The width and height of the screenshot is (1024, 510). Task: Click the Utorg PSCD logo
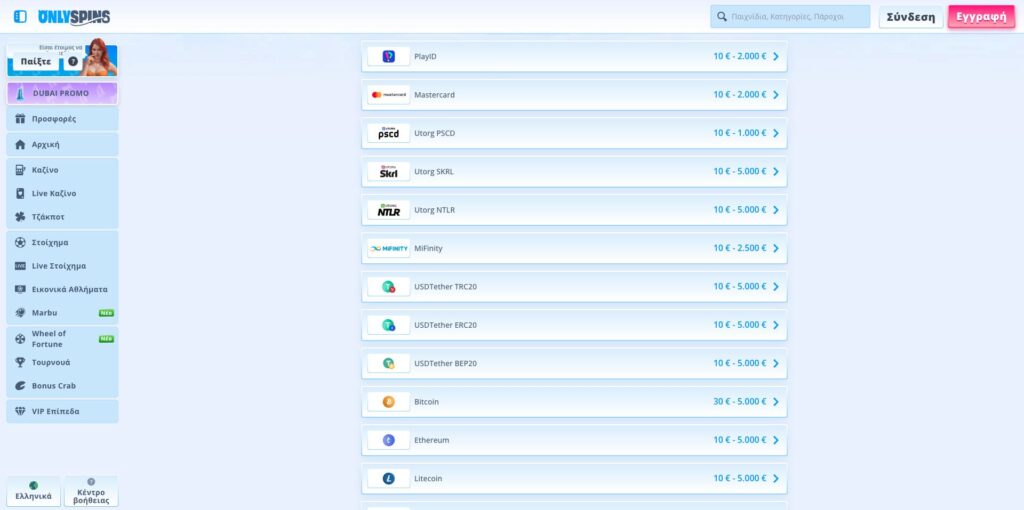click(x=388, y=134)
